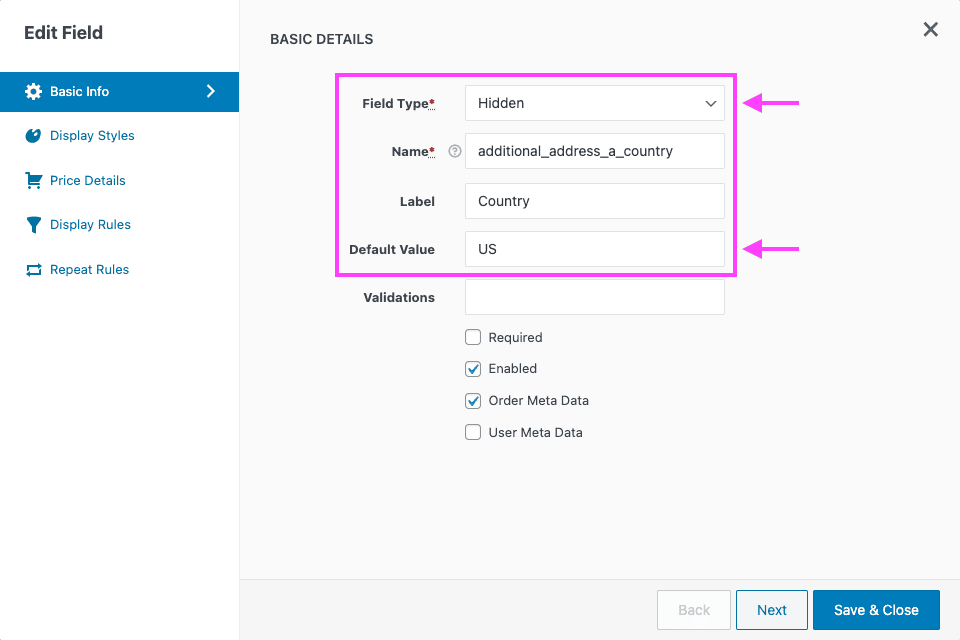
Task: Disable the Enabled checkbox
Action: (x=473, y=369)
